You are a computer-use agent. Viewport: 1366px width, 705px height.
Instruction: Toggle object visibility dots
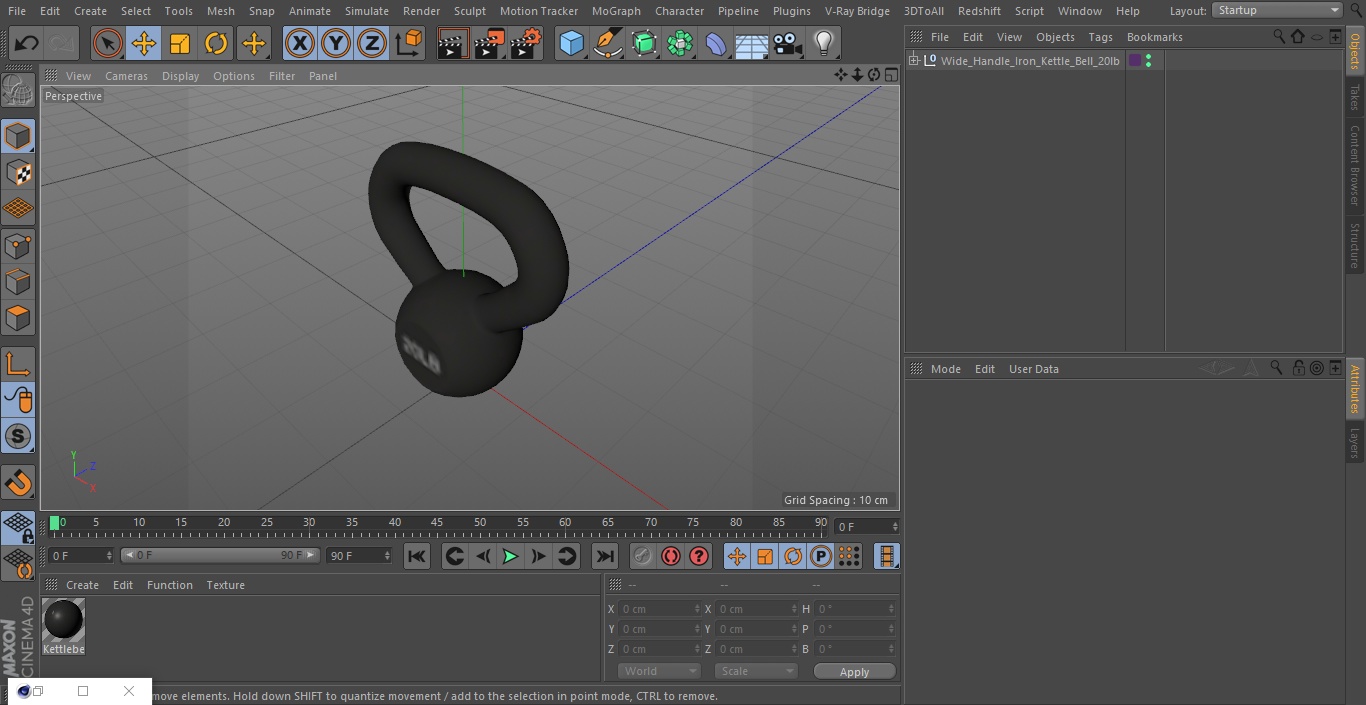(1148, 61)
